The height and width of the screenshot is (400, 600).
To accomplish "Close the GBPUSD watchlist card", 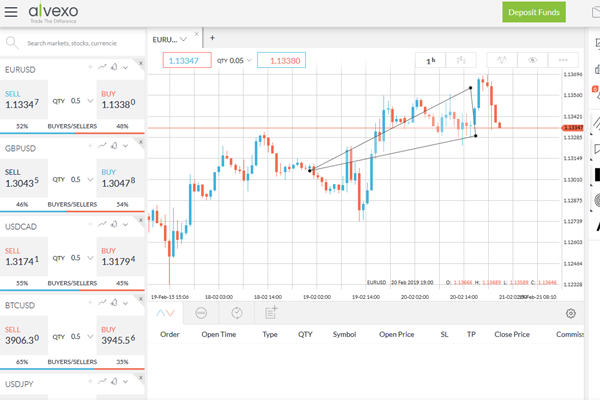I will [x=141, y=142].
